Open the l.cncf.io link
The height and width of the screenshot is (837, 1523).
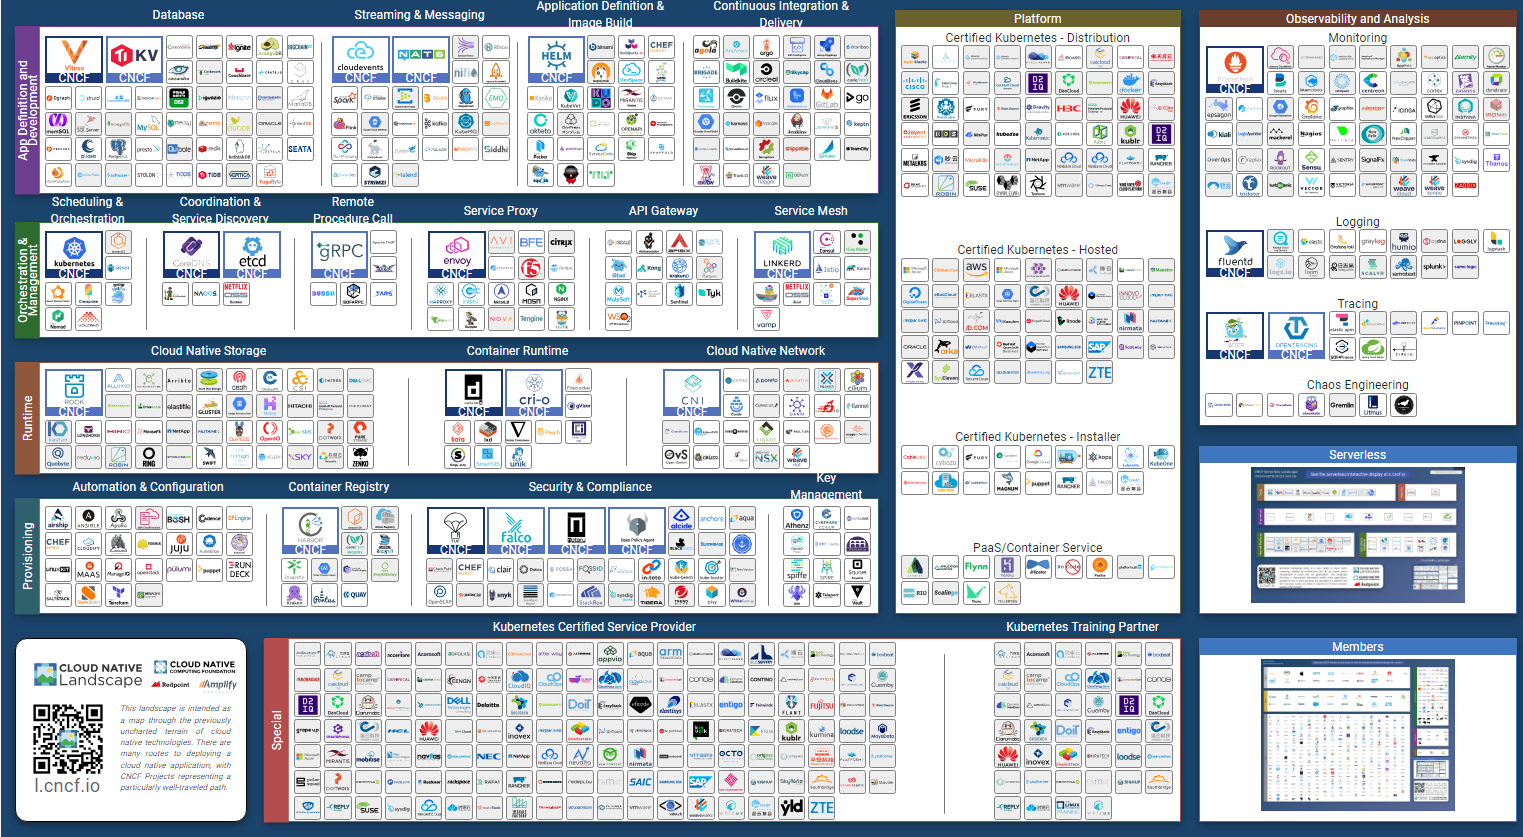tap(67, 786)
